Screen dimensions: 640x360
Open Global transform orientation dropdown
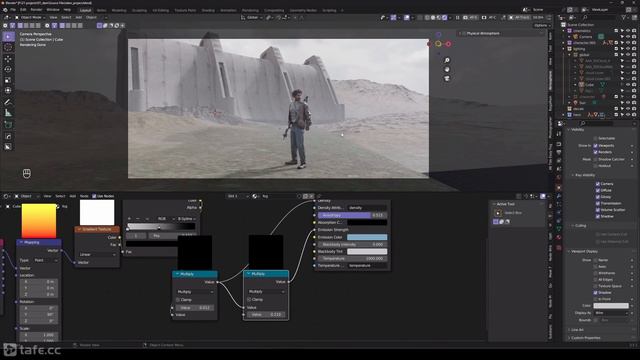[x=252, y=18]
